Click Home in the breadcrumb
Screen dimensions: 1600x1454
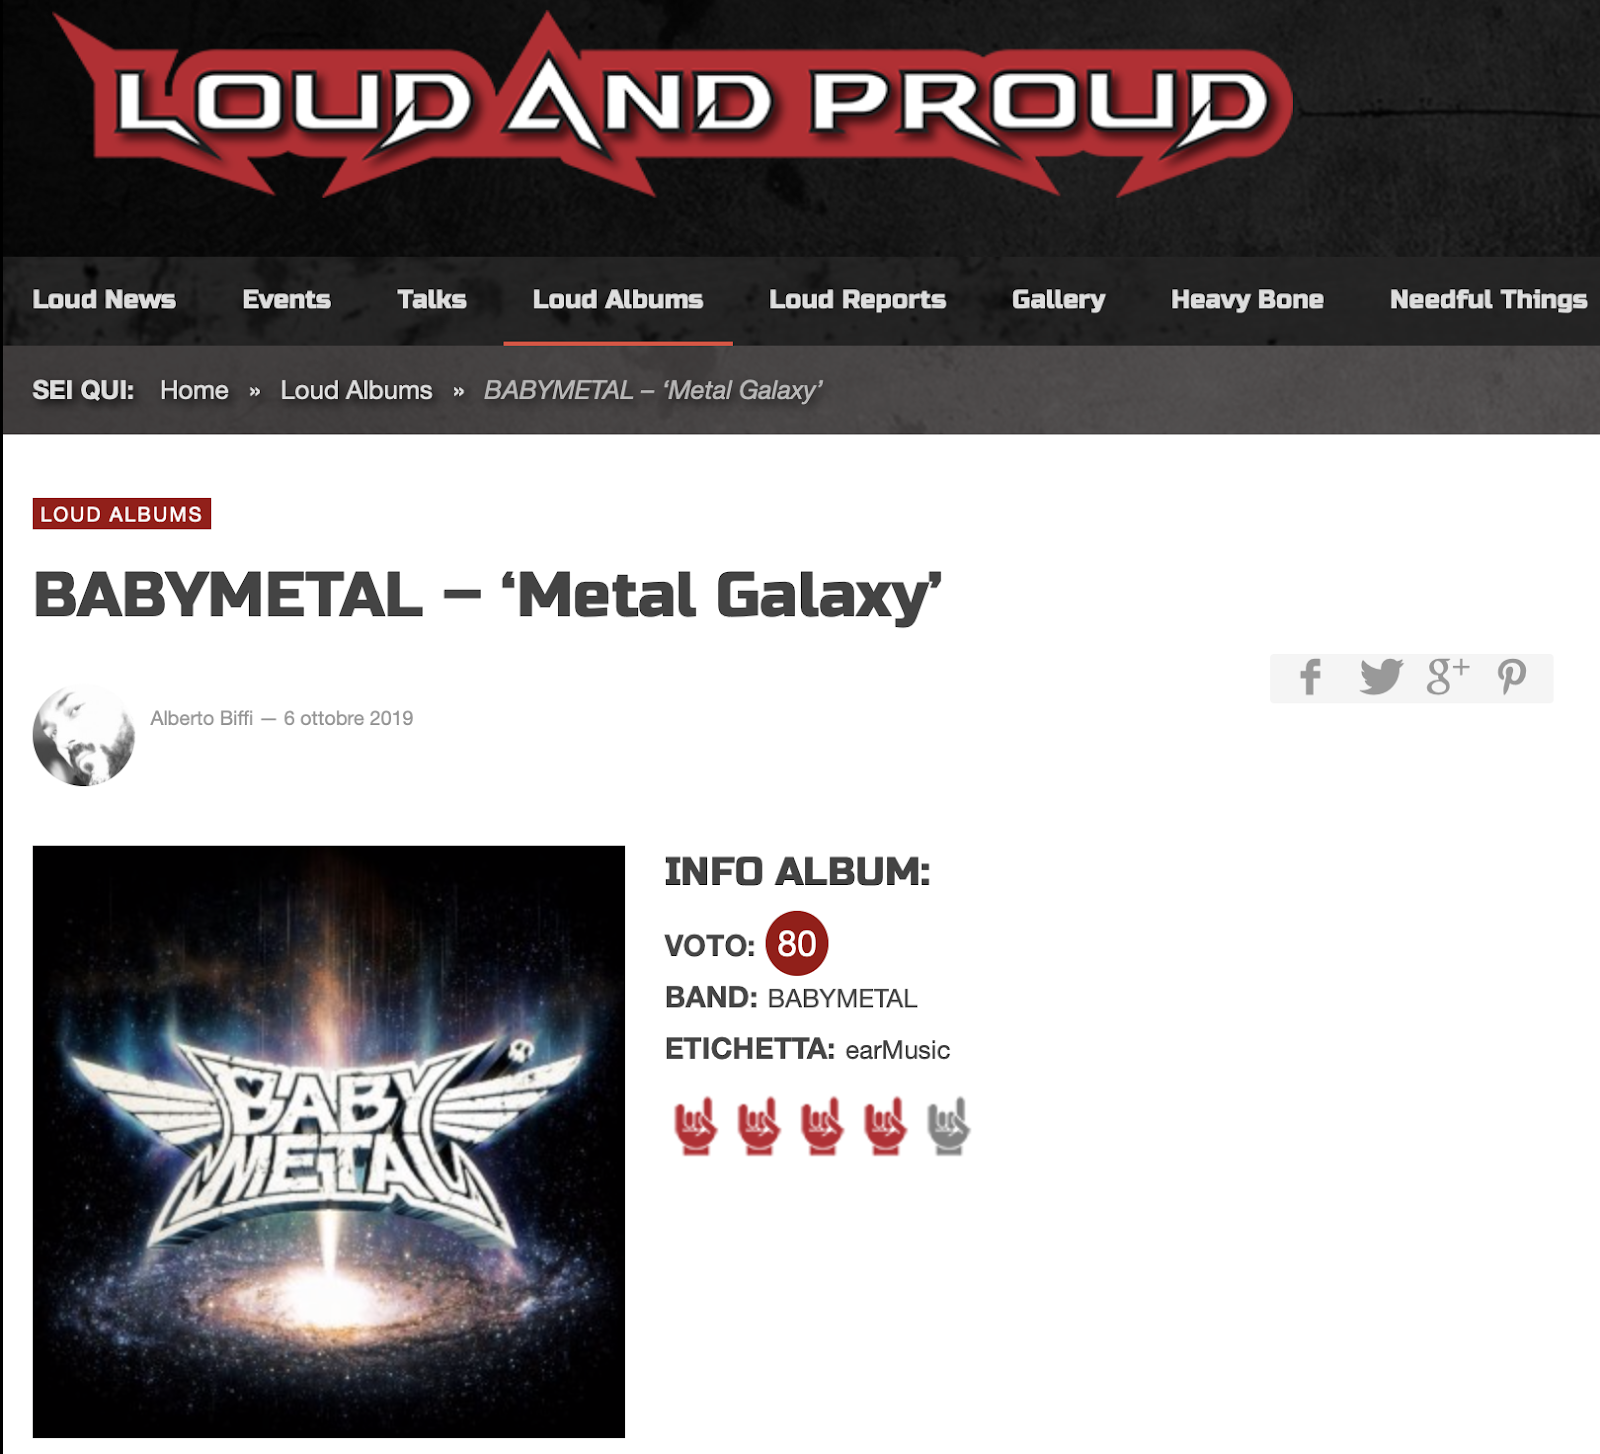tap(194, 390)
